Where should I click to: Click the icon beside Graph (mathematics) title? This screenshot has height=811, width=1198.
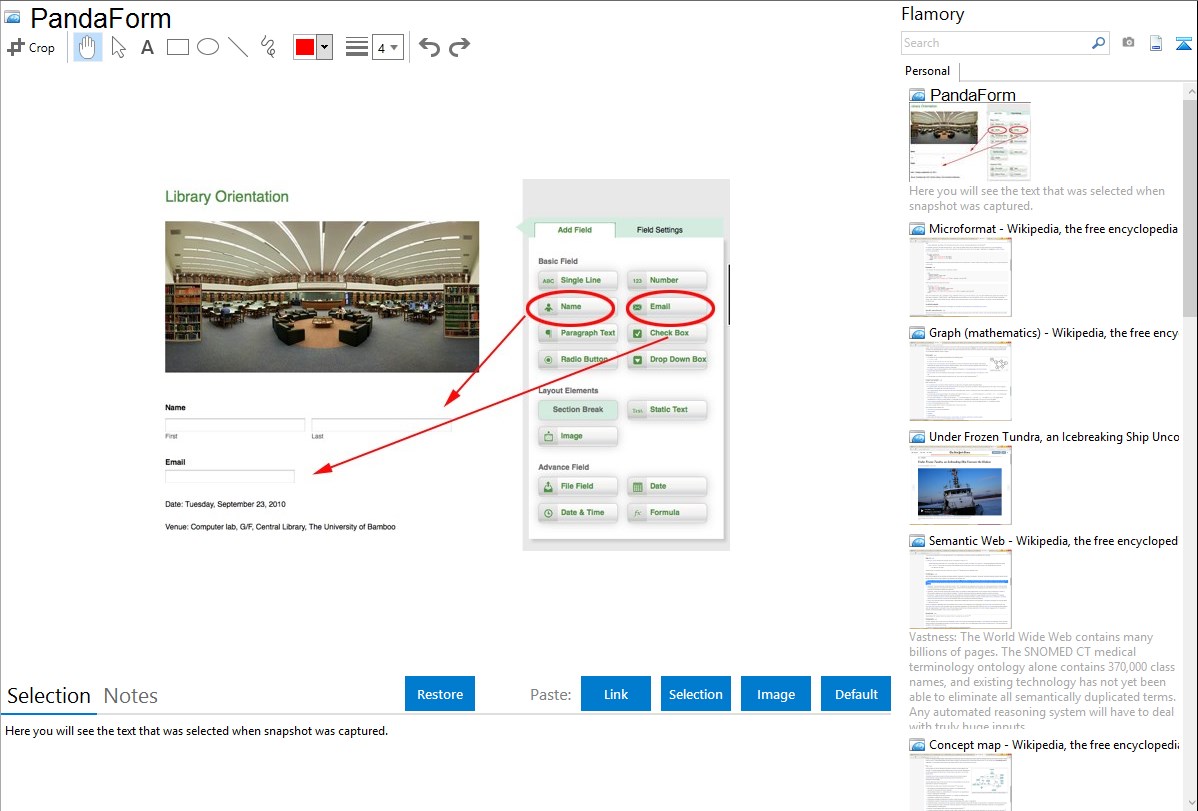(x=917, y=333)
